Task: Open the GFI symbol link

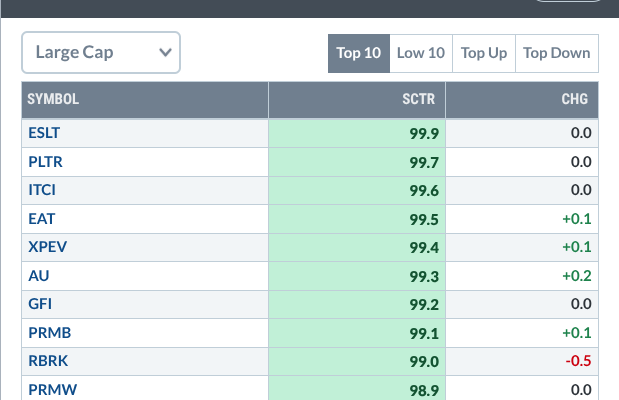Action: click(40, 304)
